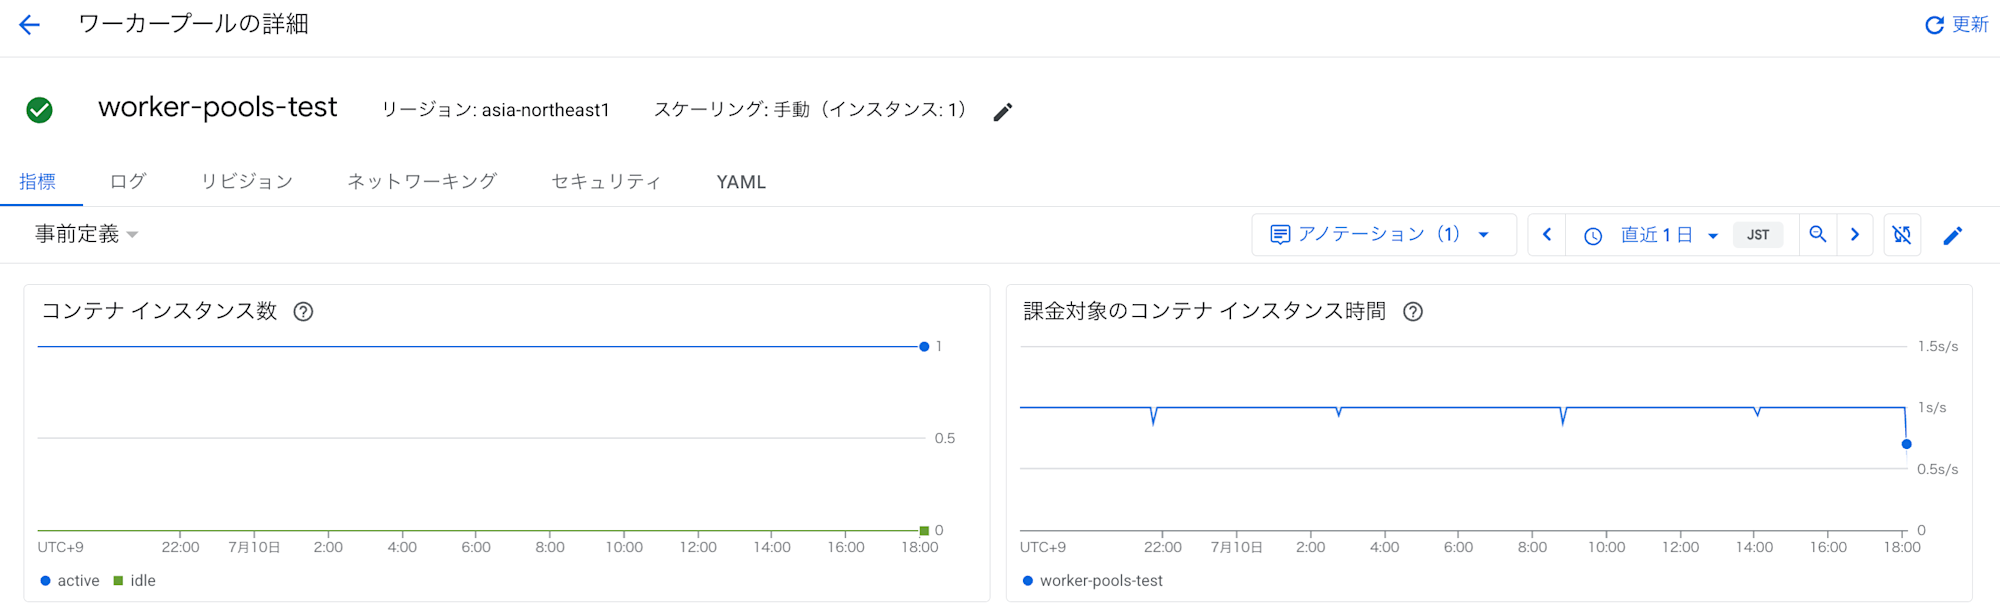Image resolution: width=2000 pixels, height=611 pixels.
Task: Open the 直近 1 日 time range selector
Action: [x=1668, y=235]
